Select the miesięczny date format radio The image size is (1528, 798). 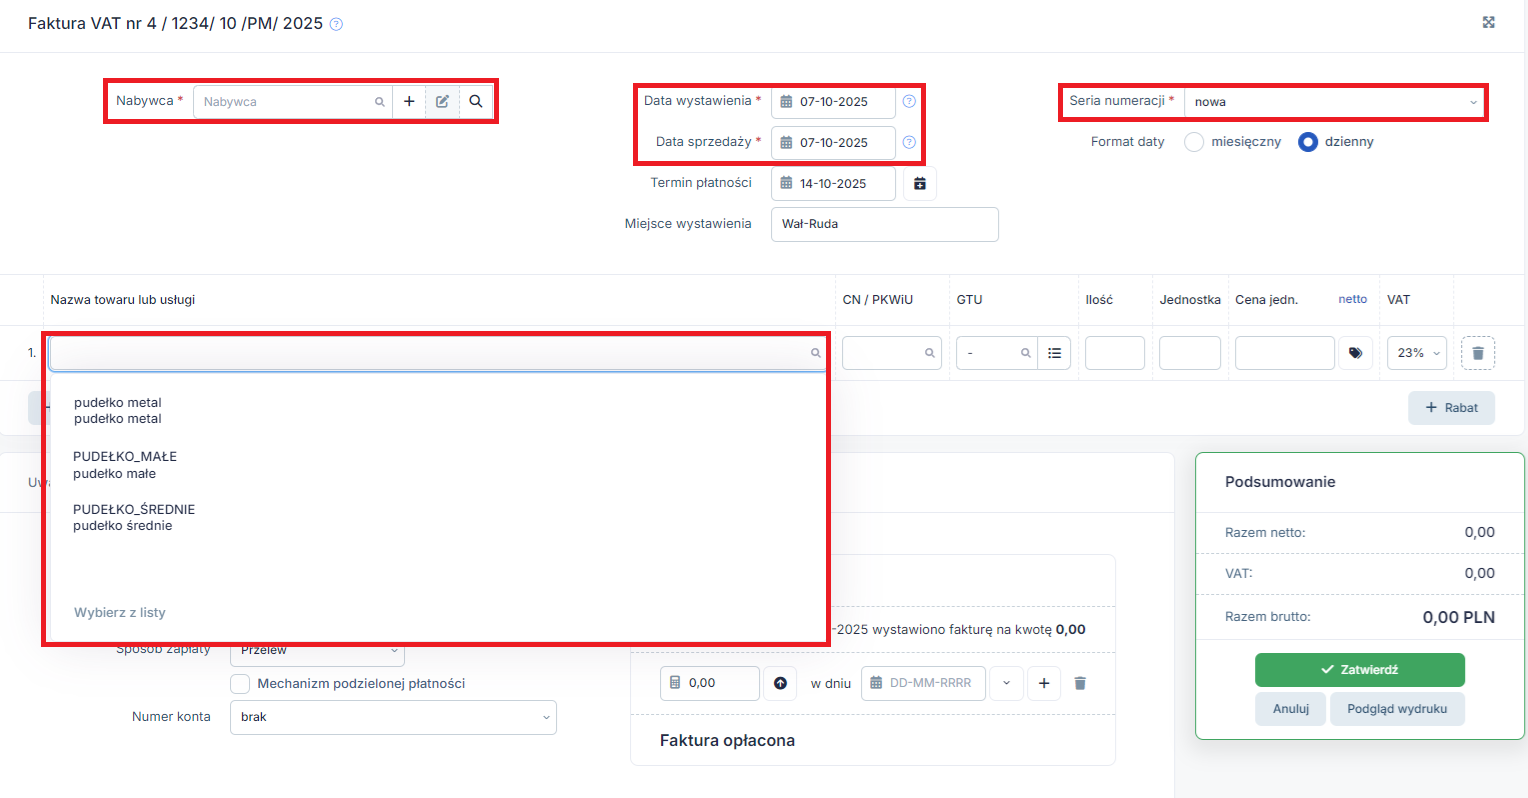[1194, 142]
